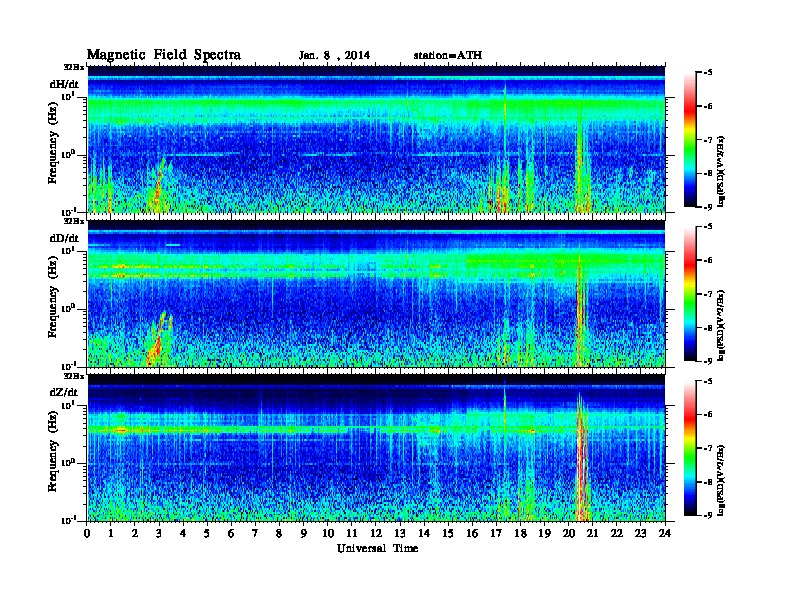Click the "15" tick on the time axis
Viewport: 792px width, 612px height.
[x=449, y=534]
